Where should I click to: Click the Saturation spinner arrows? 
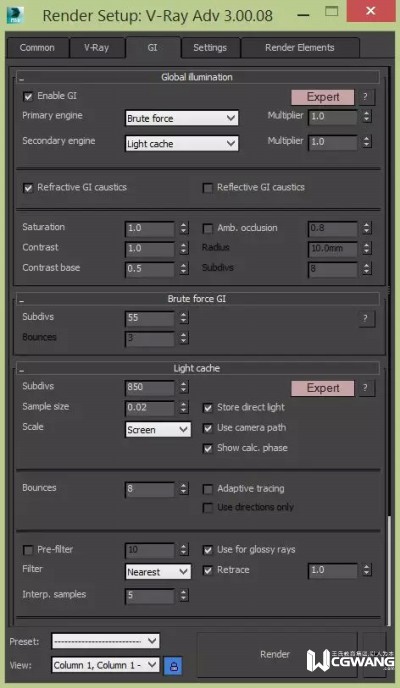pos(184,229)
